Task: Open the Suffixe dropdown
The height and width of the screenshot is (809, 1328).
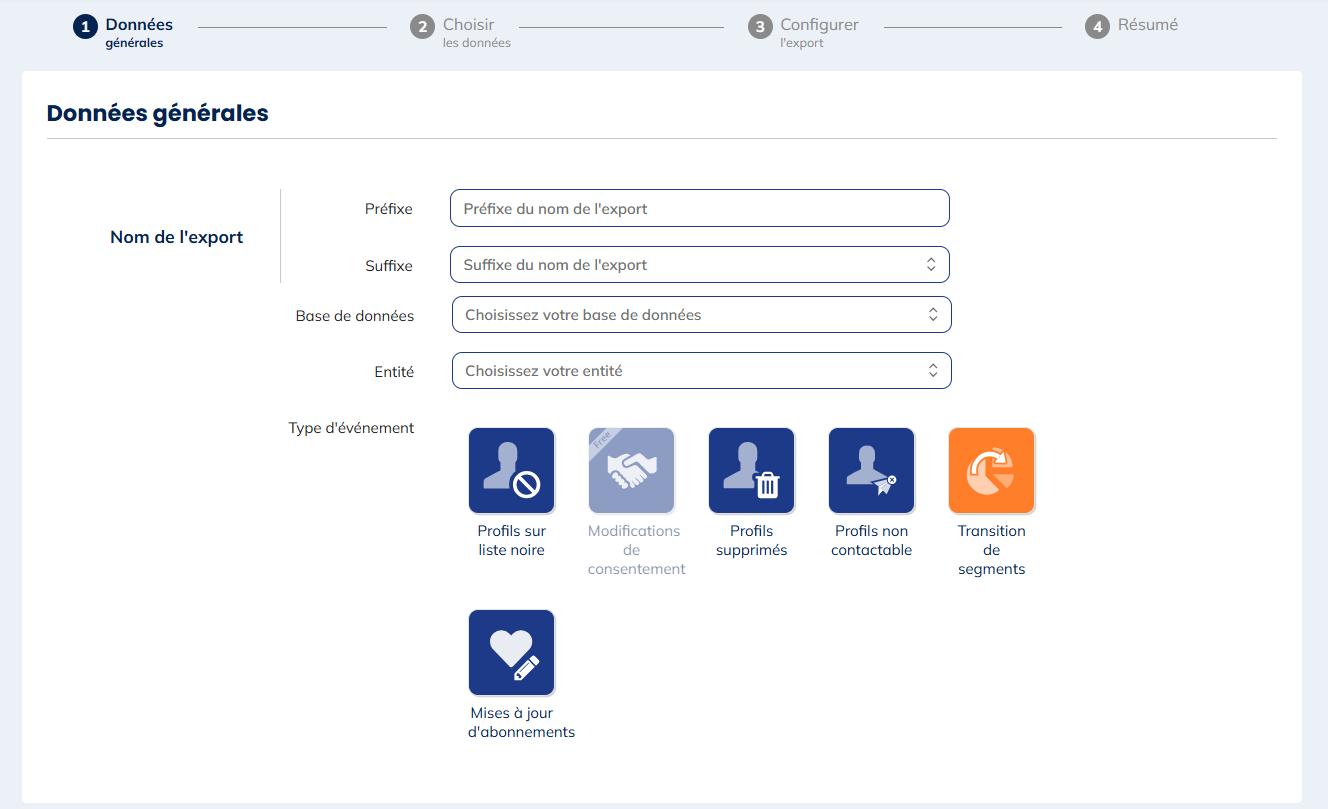Action: click(x=699, y=265)
